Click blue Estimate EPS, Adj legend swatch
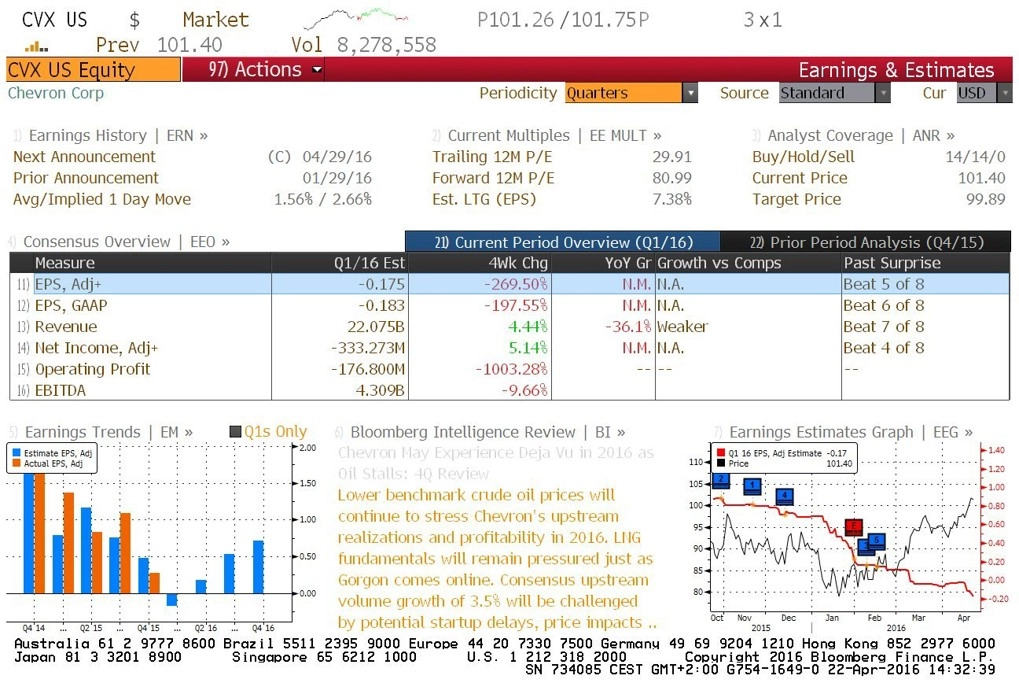This screenshot has width=1019, height=683. point(16,453)
